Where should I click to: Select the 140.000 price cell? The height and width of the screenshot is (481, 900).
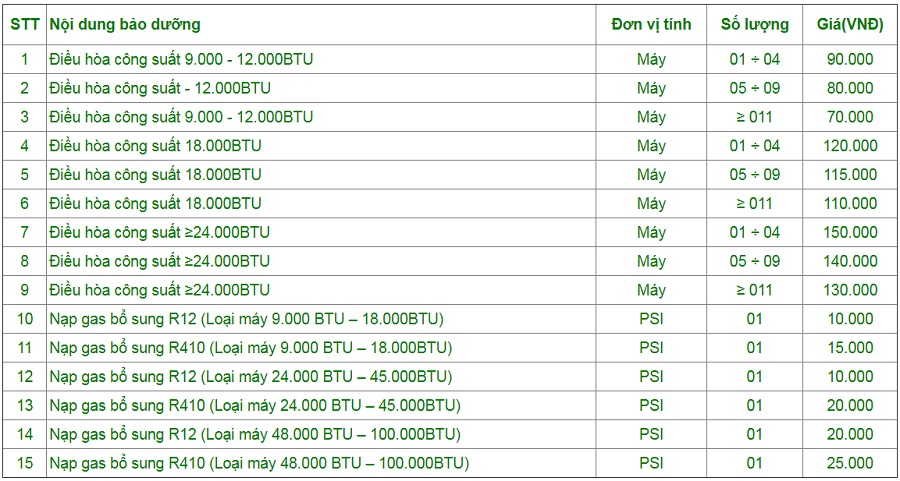click(x=850, y=262)
